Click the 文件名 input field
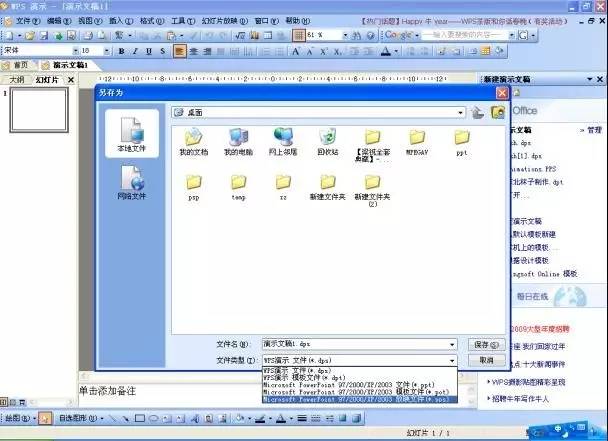This screenshot has width=608, height=441. pos(355,344)
